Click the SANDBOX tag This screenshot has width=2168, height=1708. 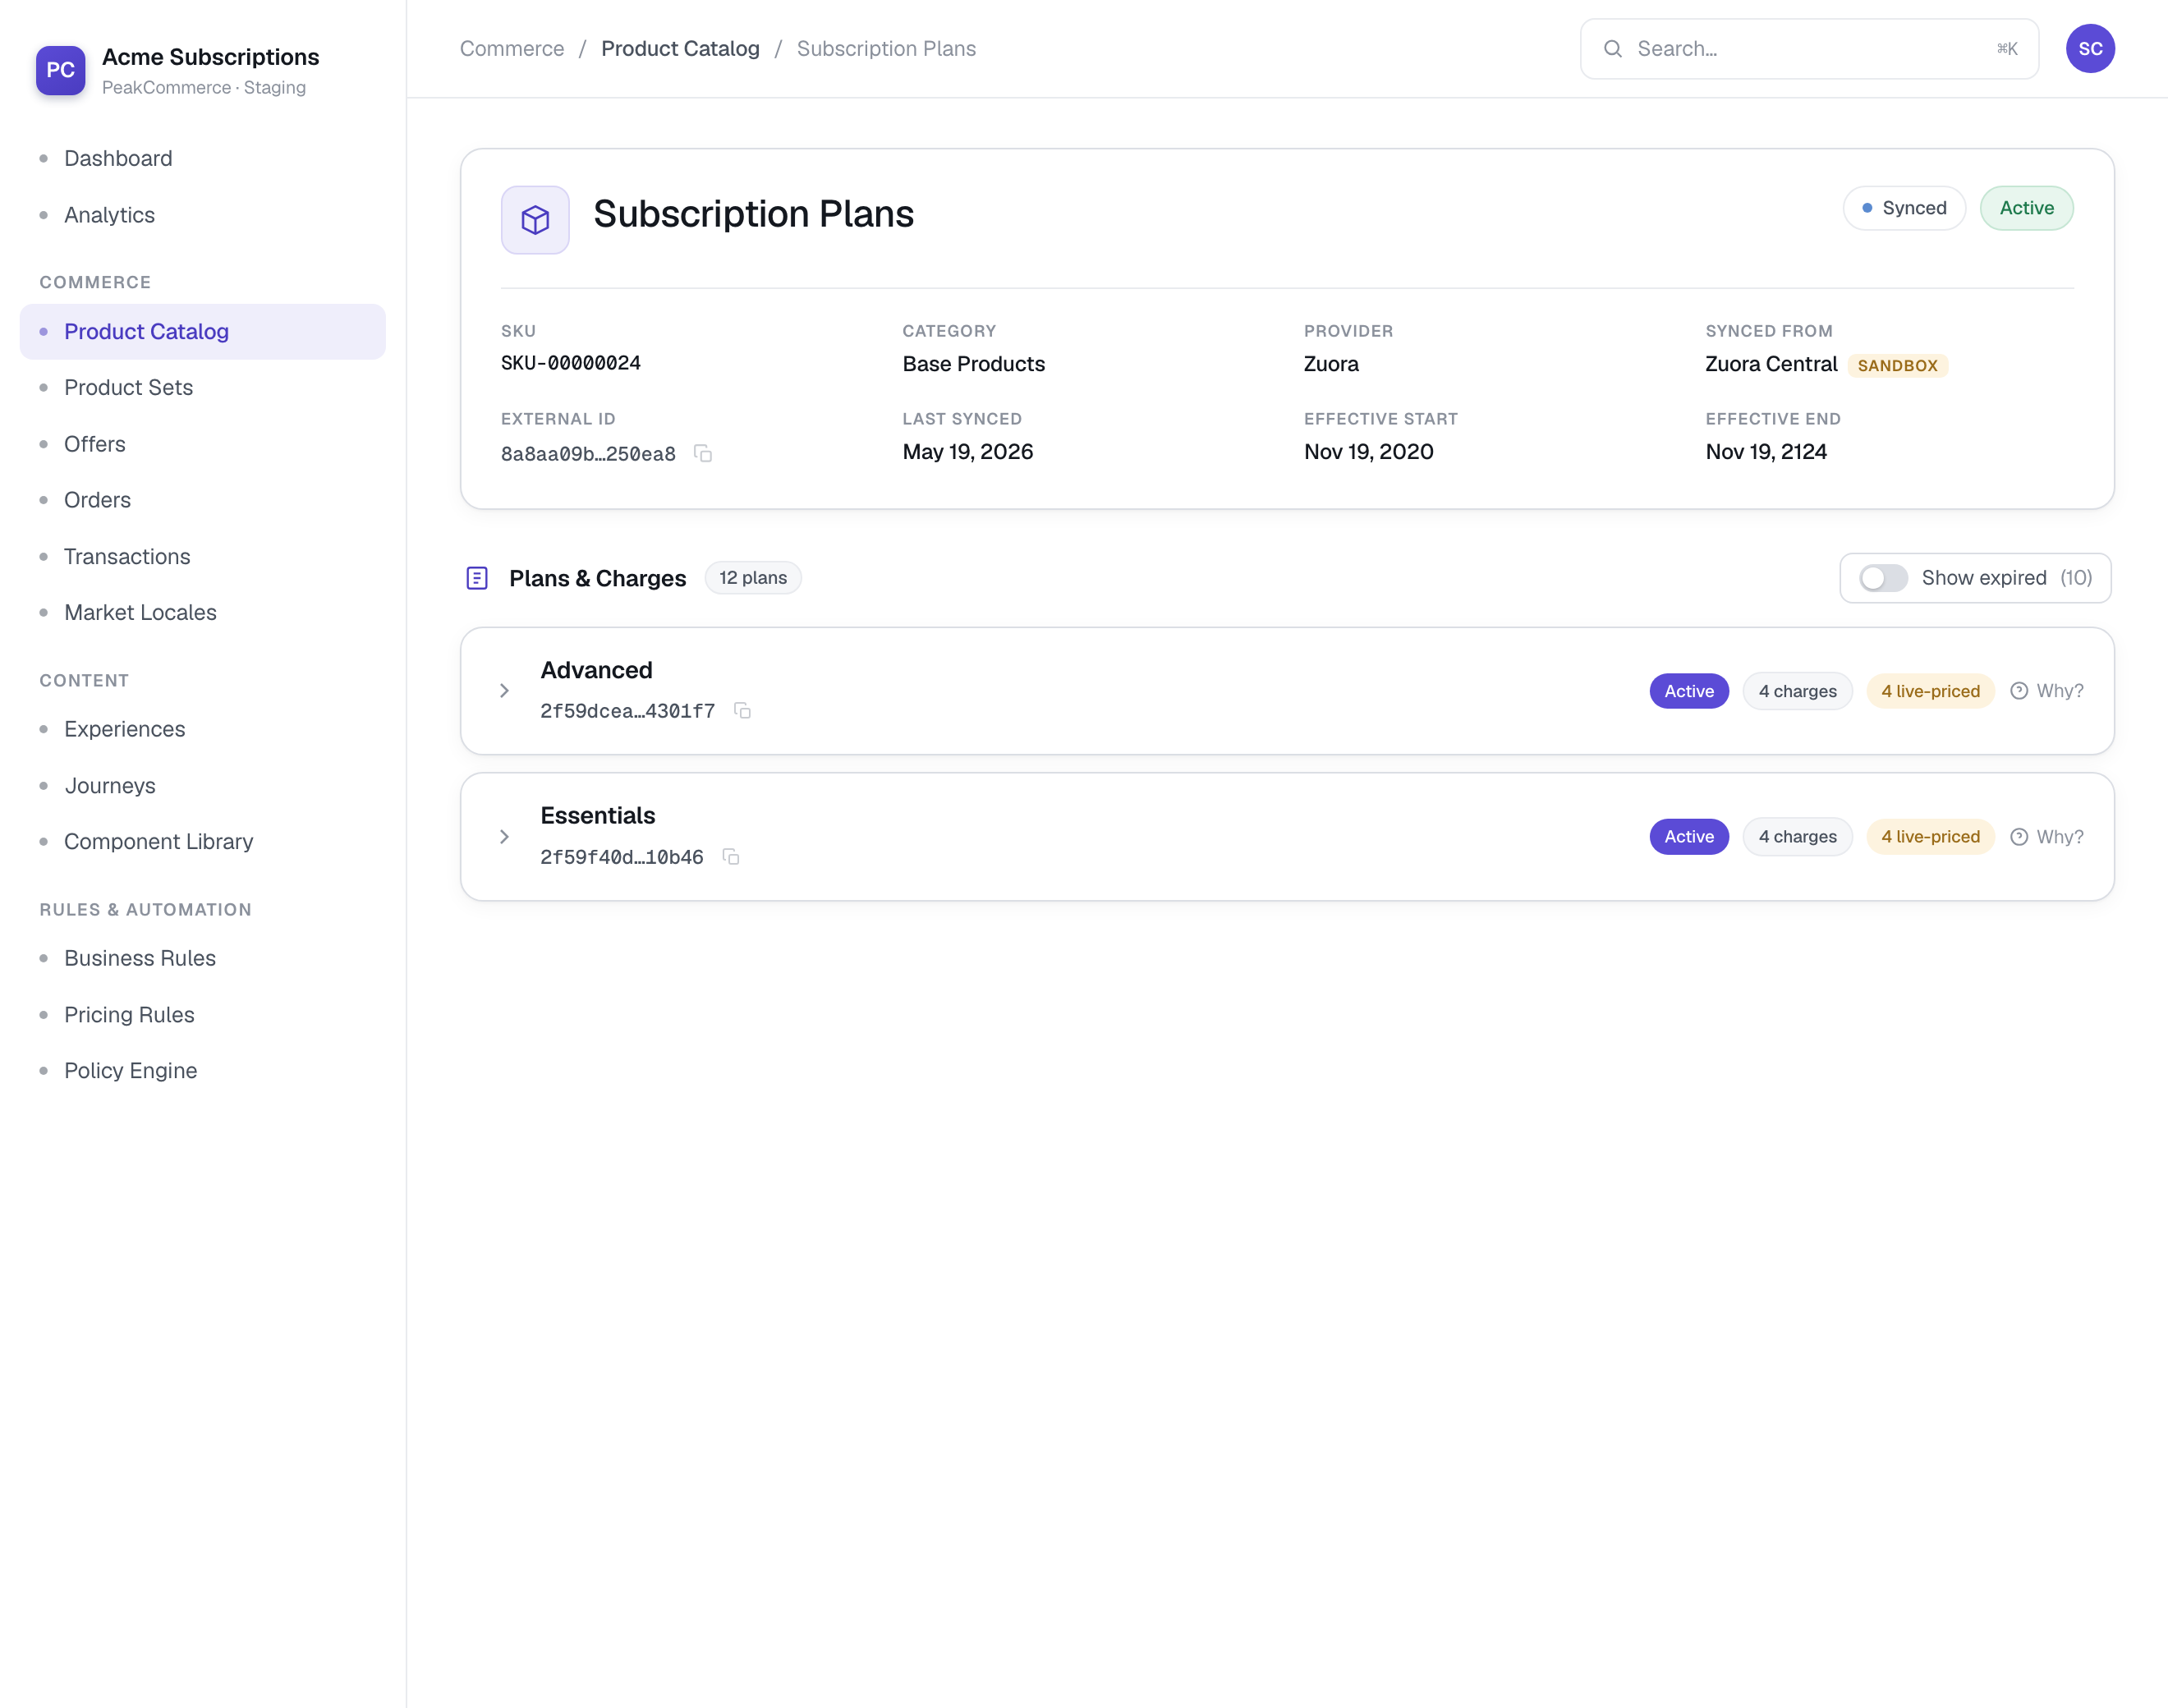coord(1897,366)
